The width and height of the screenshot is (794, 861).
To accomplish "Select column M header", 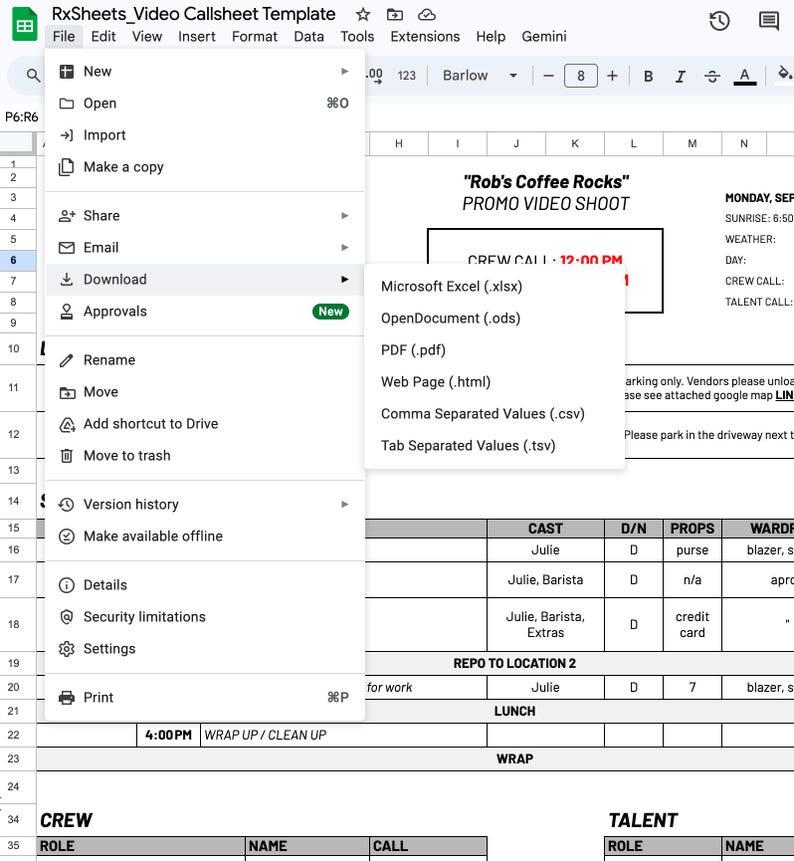I will 692,143.
